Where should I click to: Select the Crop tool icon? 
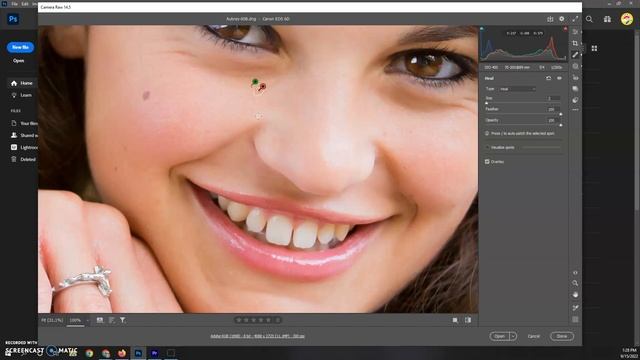pyautogui.click(x=575, y=43)
